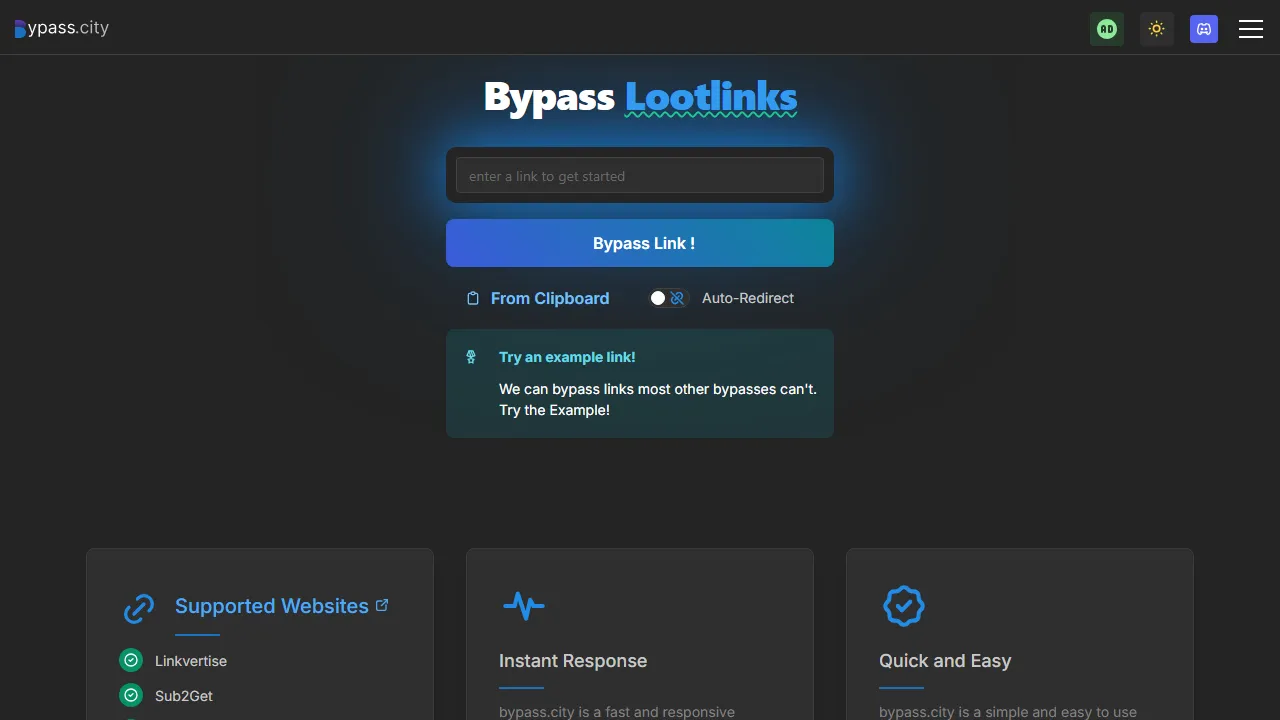Viewport: 1280px width, 720px height.
Task: Click the bypass.city logo
Action: (61, 28)
